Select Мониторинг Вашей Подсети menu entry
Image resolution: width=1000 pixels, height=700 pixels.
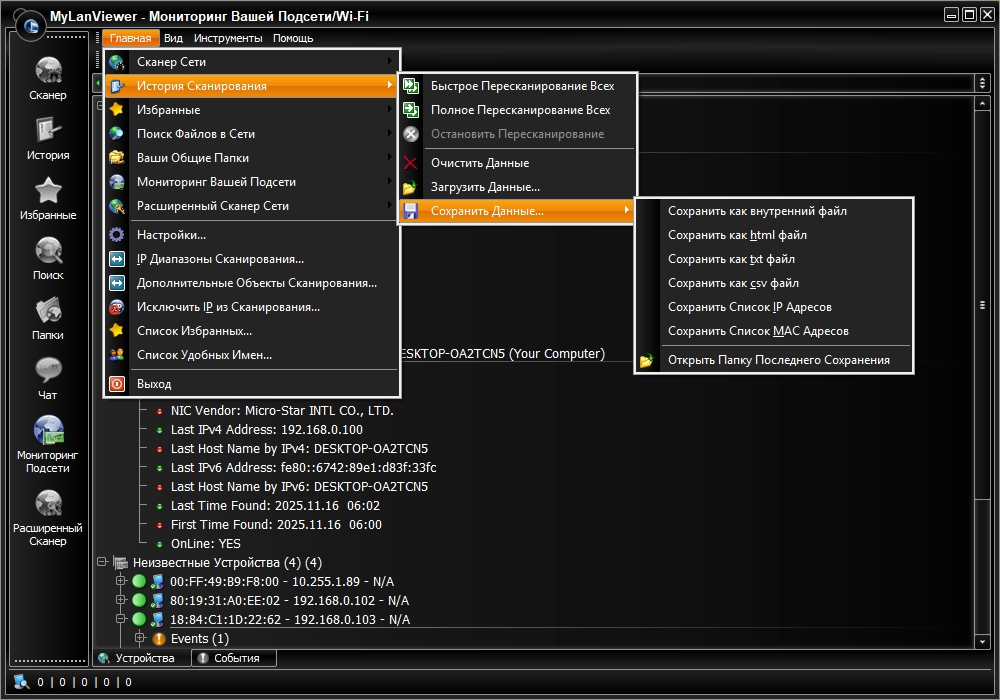pos(252,182)
